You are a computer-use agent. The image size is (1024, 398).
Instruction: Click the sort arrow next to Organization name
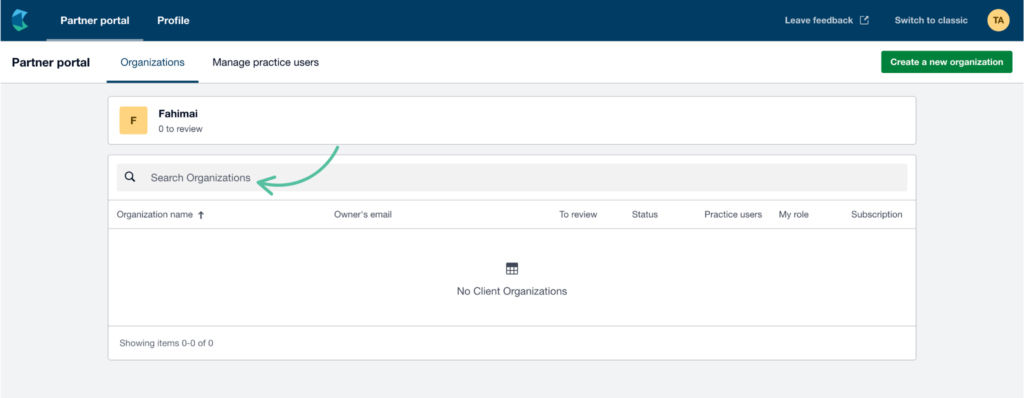[201, 215]
